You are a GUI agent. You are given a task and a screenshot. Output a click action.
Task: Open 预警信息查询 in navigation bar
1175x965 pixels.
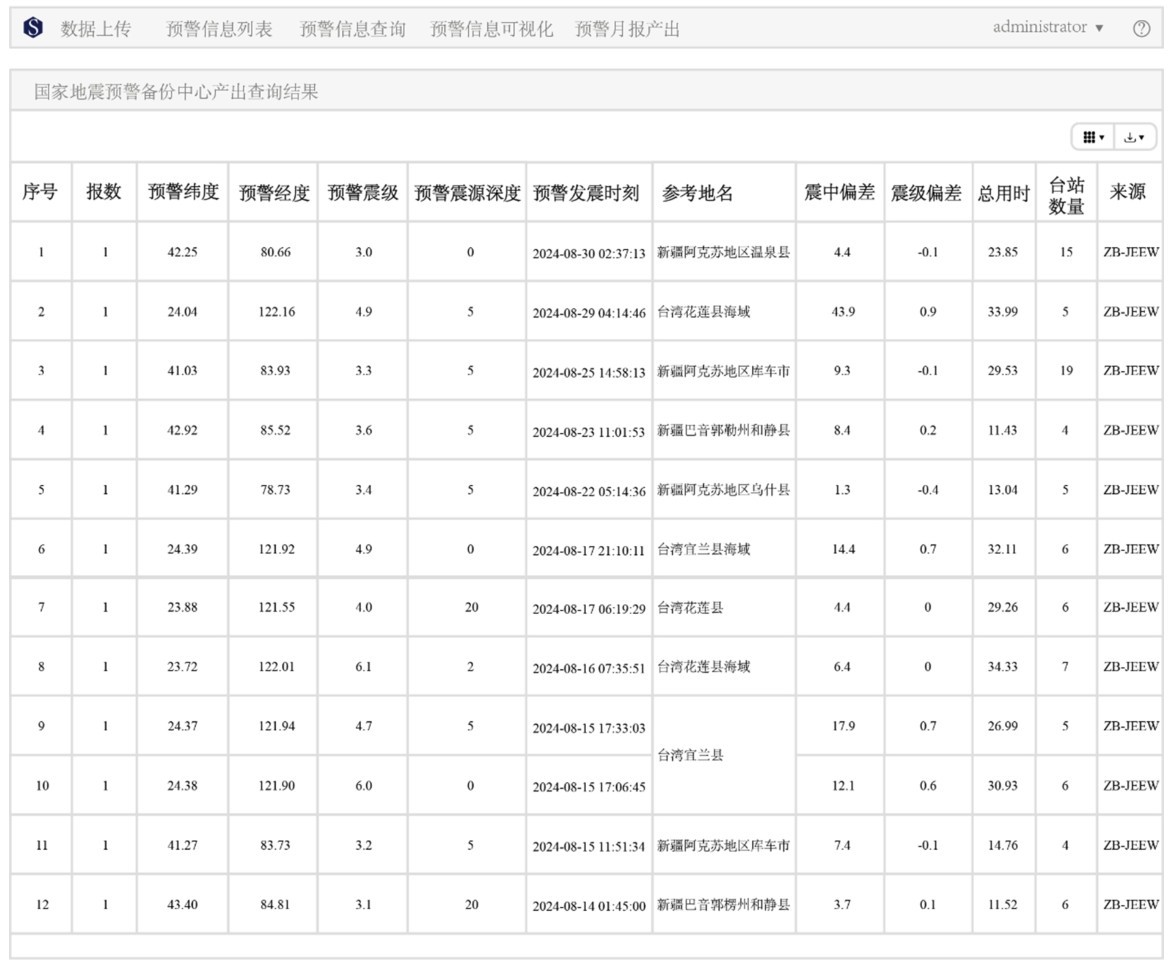tap(353, 29)
